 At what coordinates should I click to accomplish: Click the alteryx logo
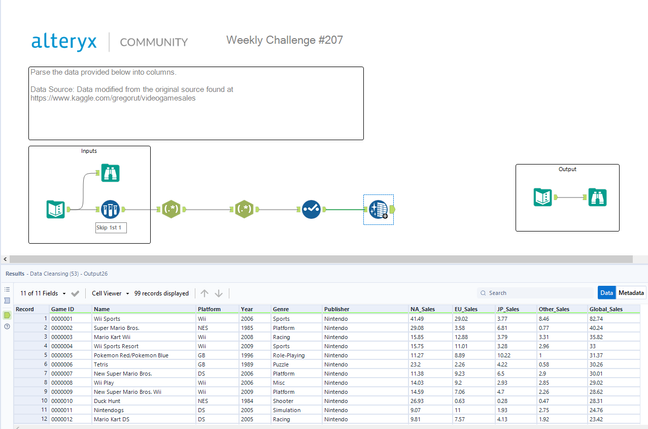[64, 41]
